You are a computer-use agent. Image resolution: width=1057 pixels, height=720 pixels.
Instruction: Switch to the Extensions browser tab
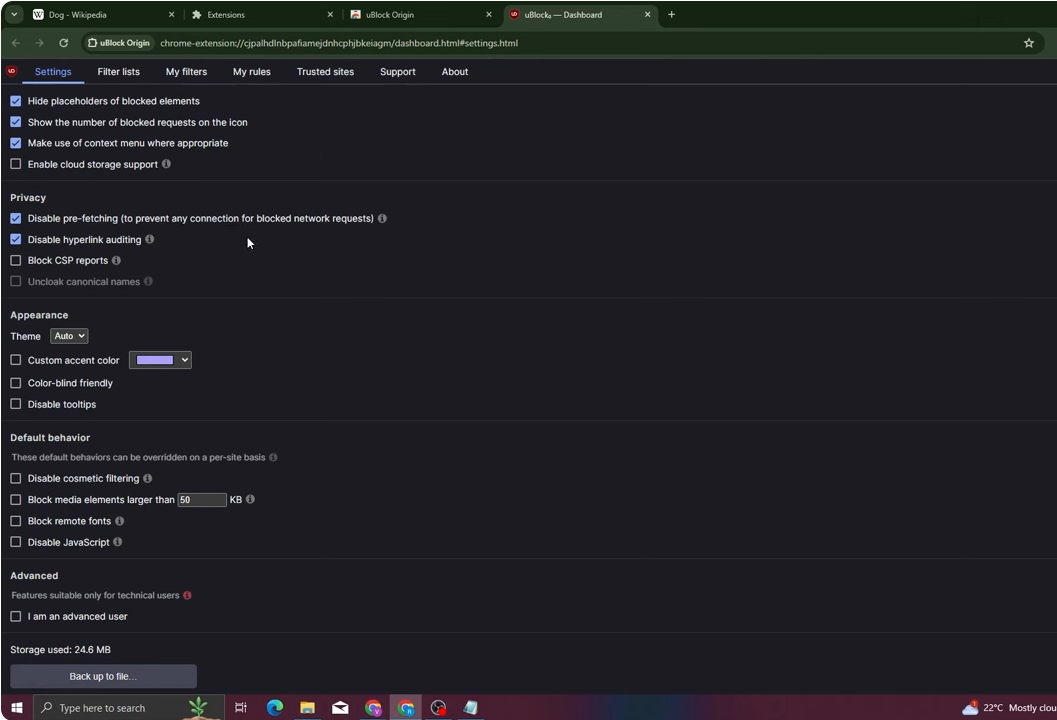point(260,14)
